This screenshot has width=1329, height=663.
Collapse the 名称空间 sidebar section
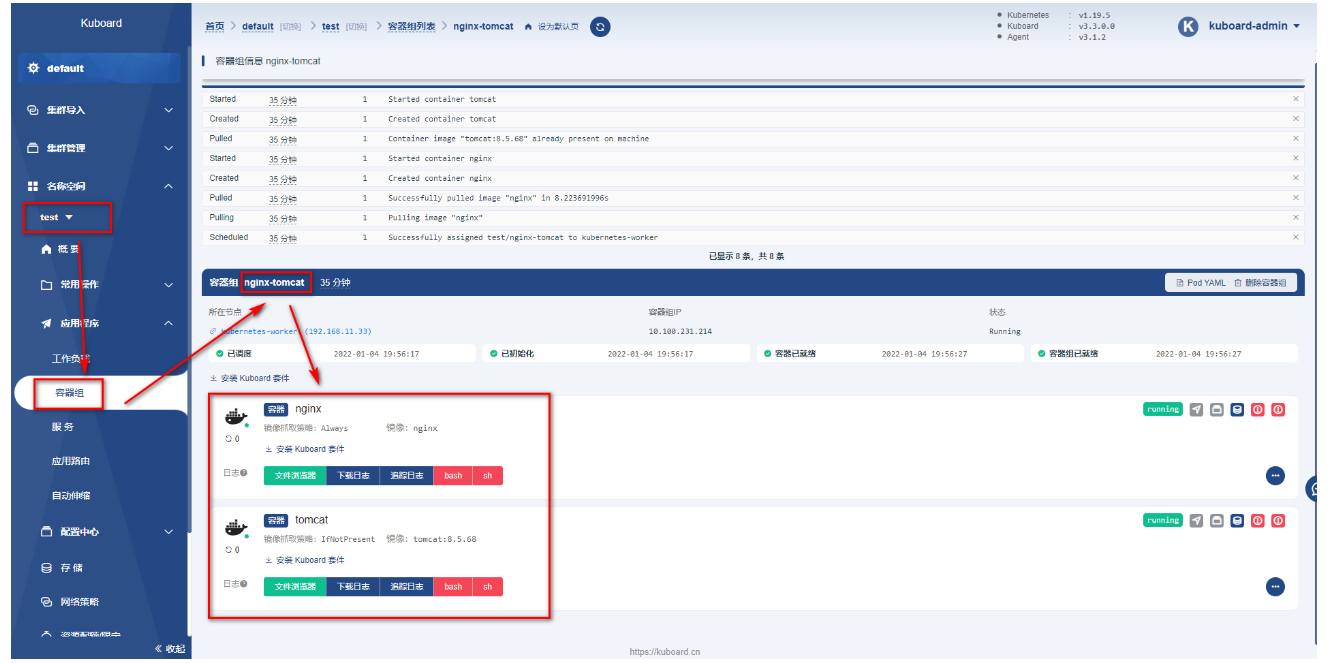tap(100, 186)
